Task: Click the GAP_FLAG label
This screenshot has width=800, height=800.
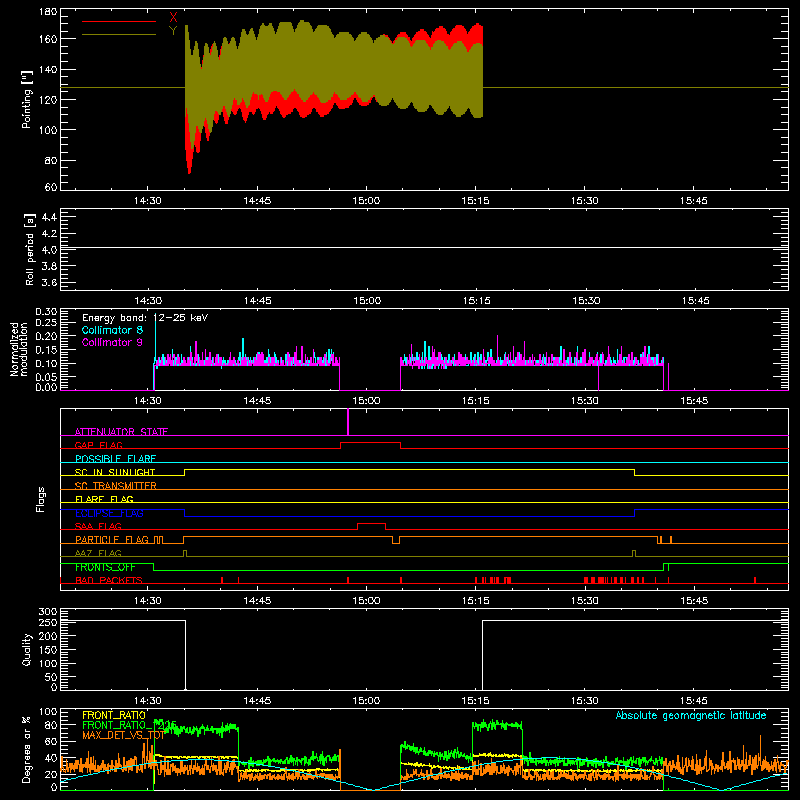Action: 98,445
